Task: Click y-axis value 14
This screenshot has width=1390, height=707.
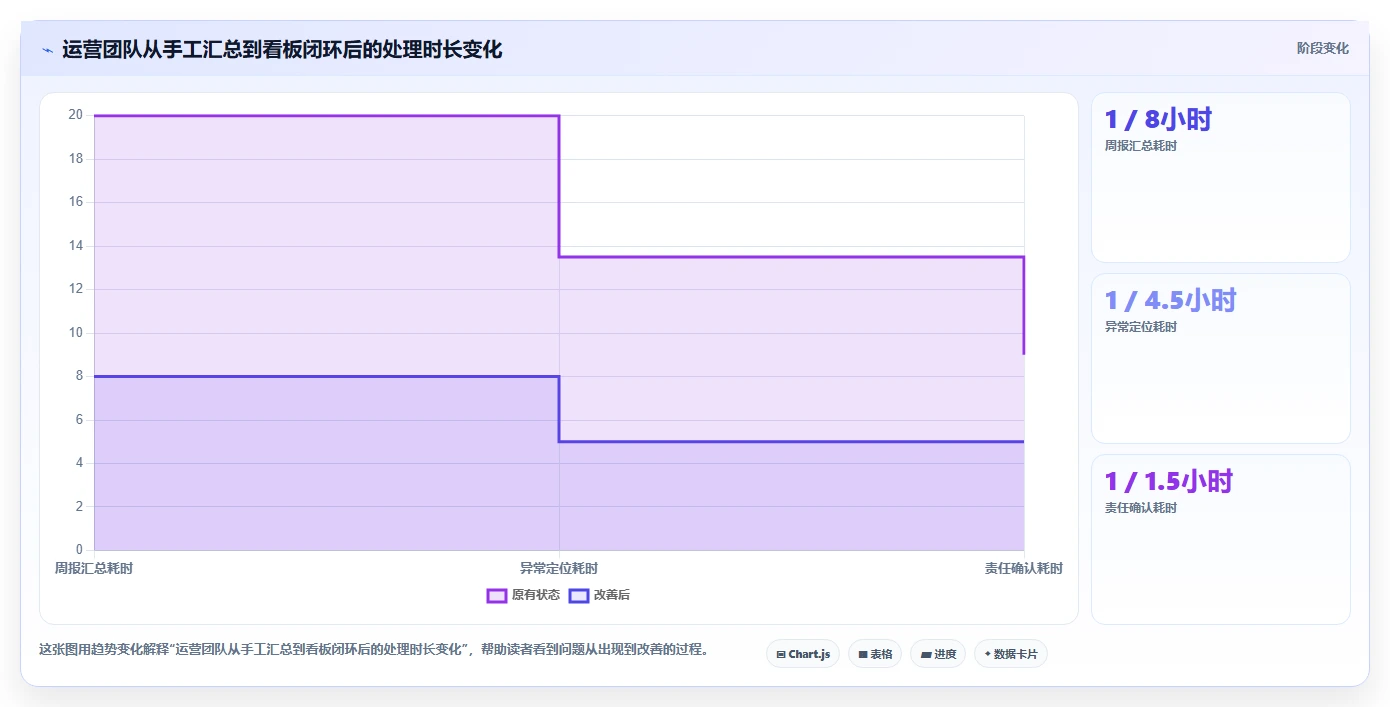Action: (76, 246)
